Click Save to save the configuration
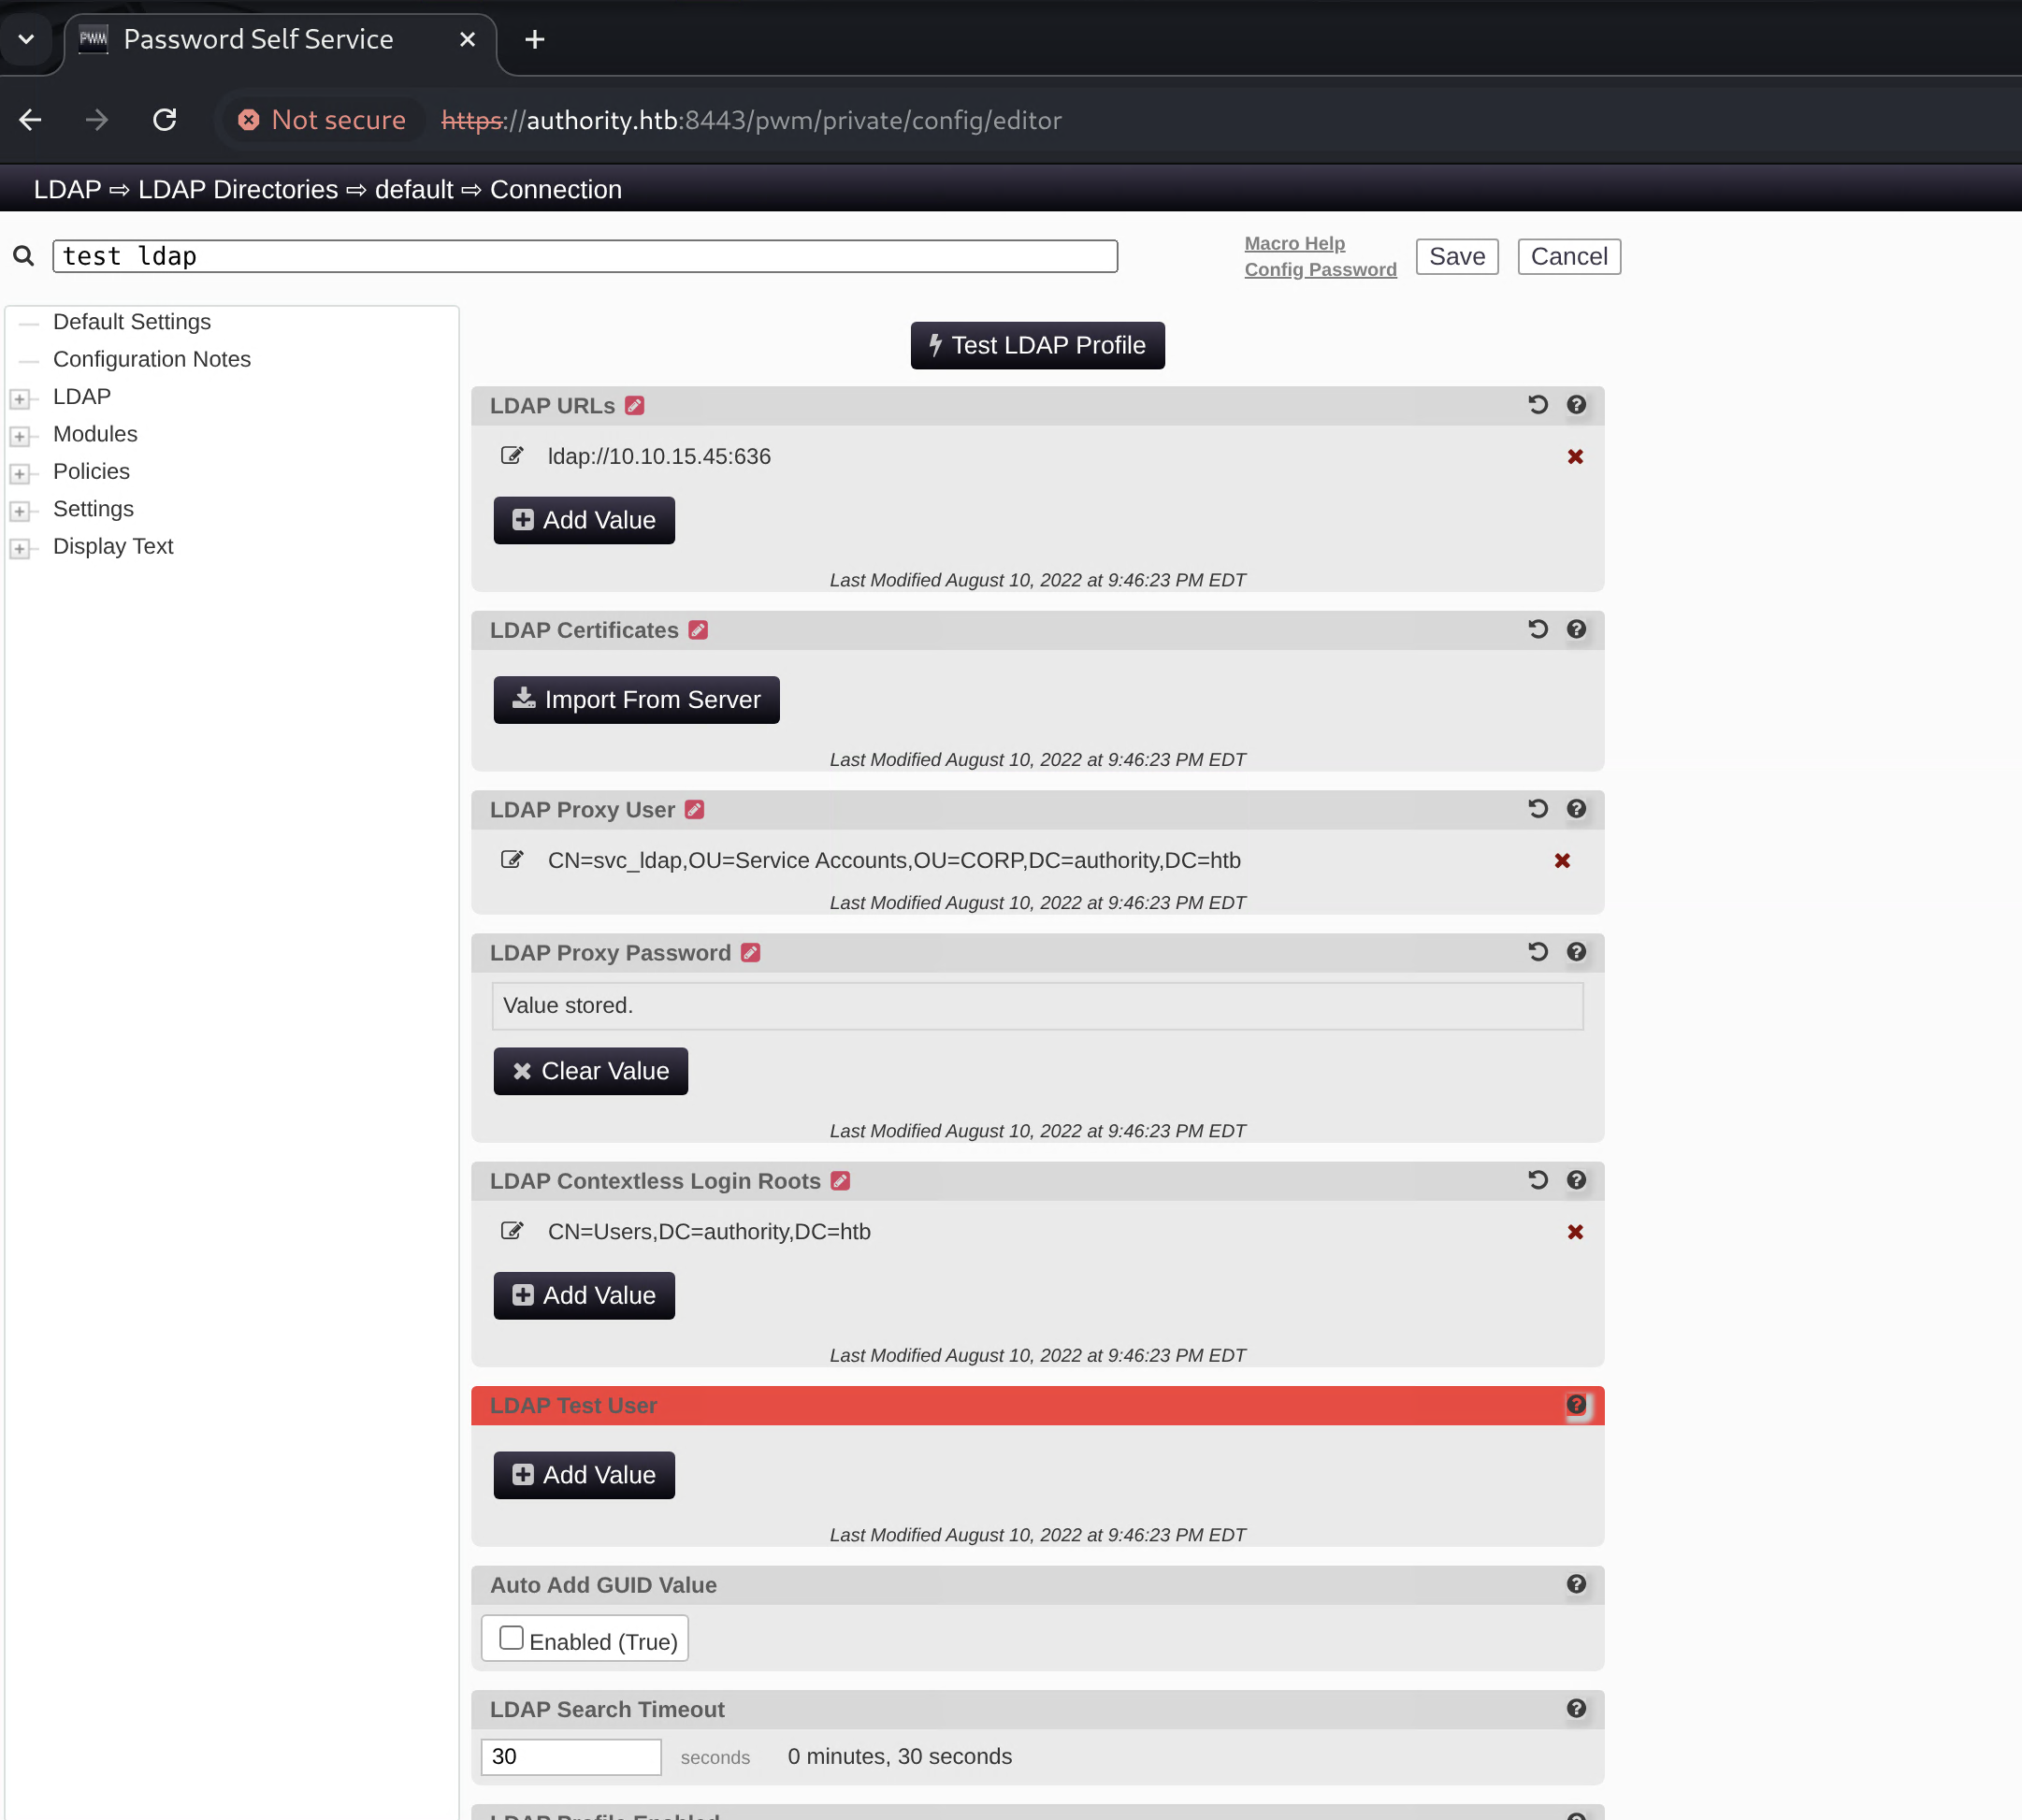2022x1820 pixels. (1457, 257)
